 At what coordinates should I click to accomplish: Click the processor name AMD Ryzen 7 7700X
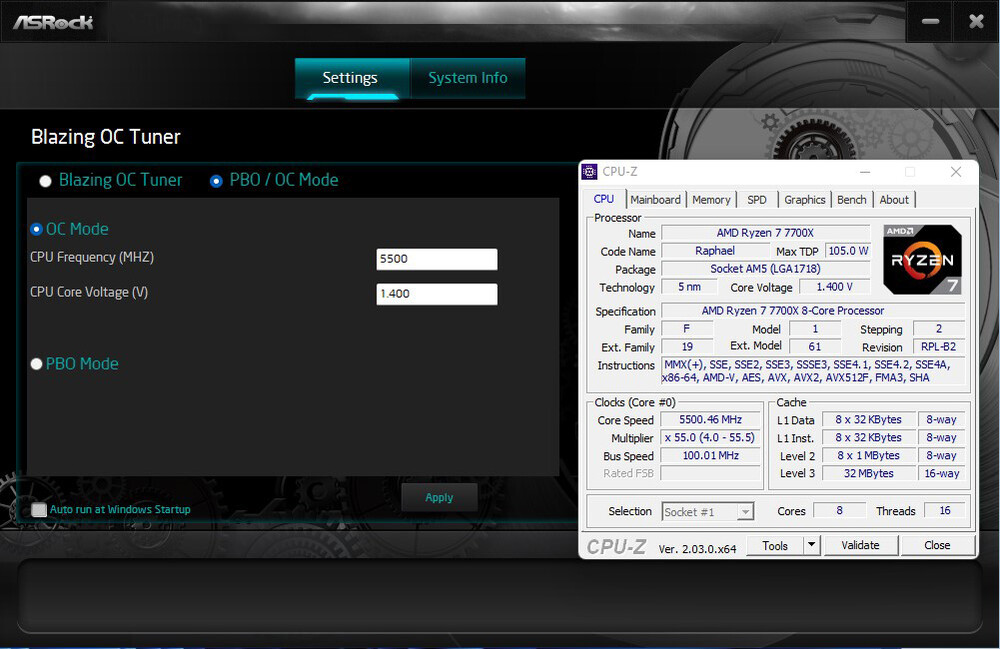tap(765, 233)
